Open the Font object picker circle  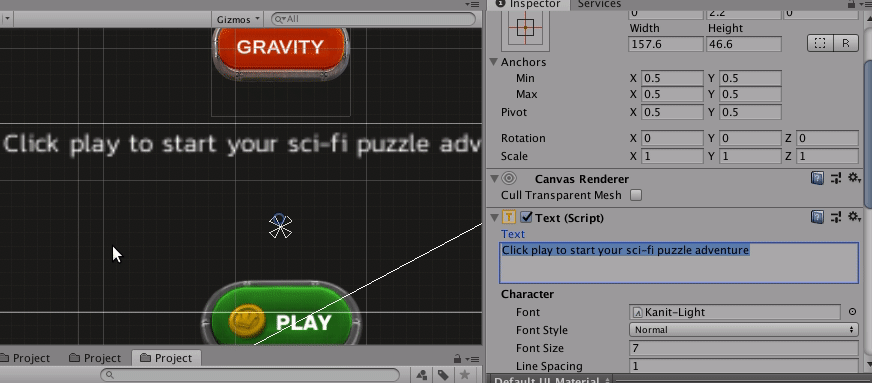tap(852, 312)
